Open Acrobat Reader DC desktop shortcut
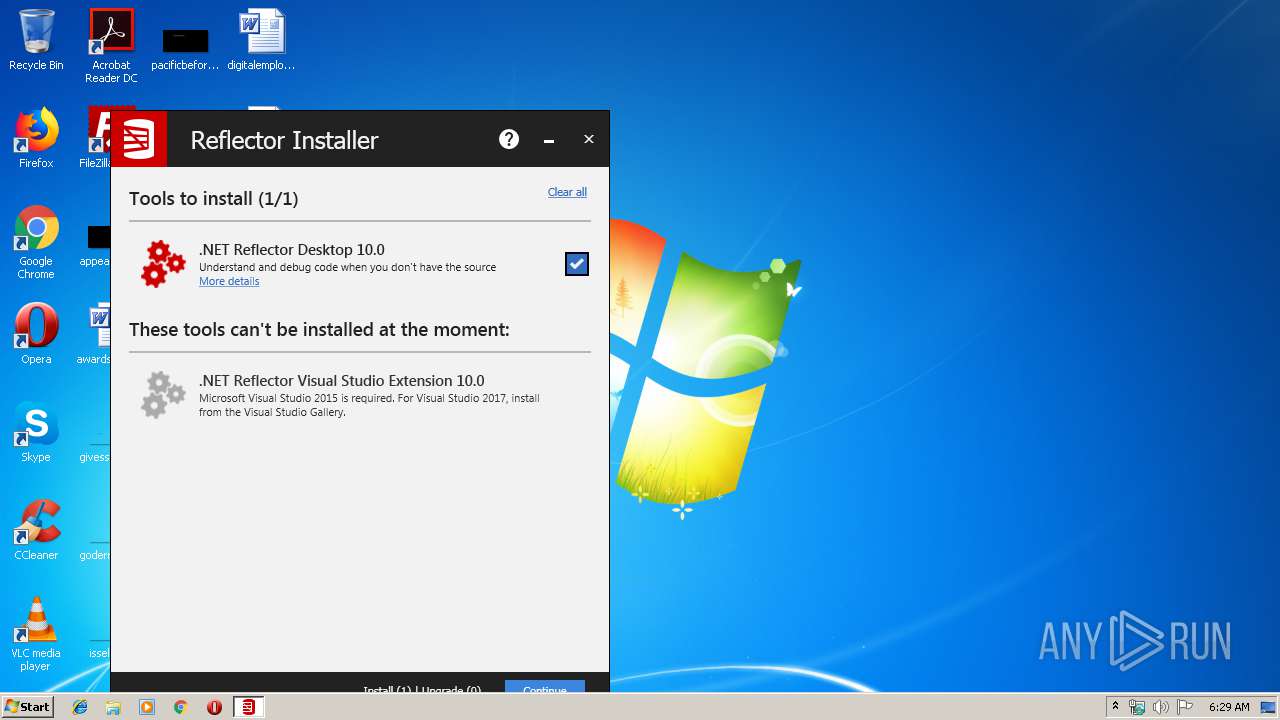 pos(111,46)
